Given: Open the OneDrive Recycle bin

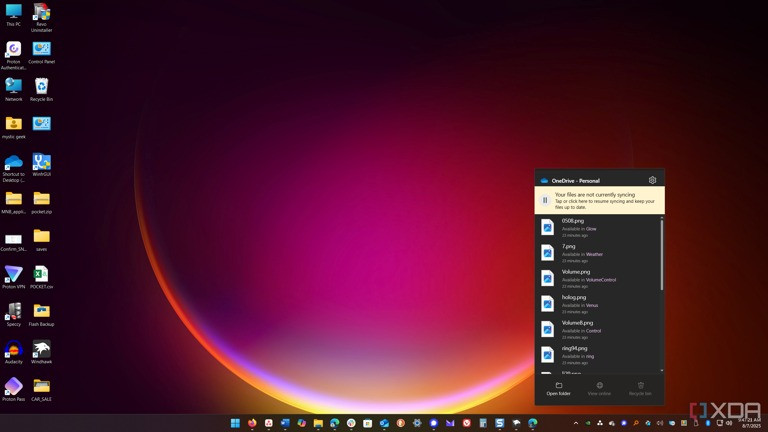Looking at the screenshot, I should (x=640, y=389).
